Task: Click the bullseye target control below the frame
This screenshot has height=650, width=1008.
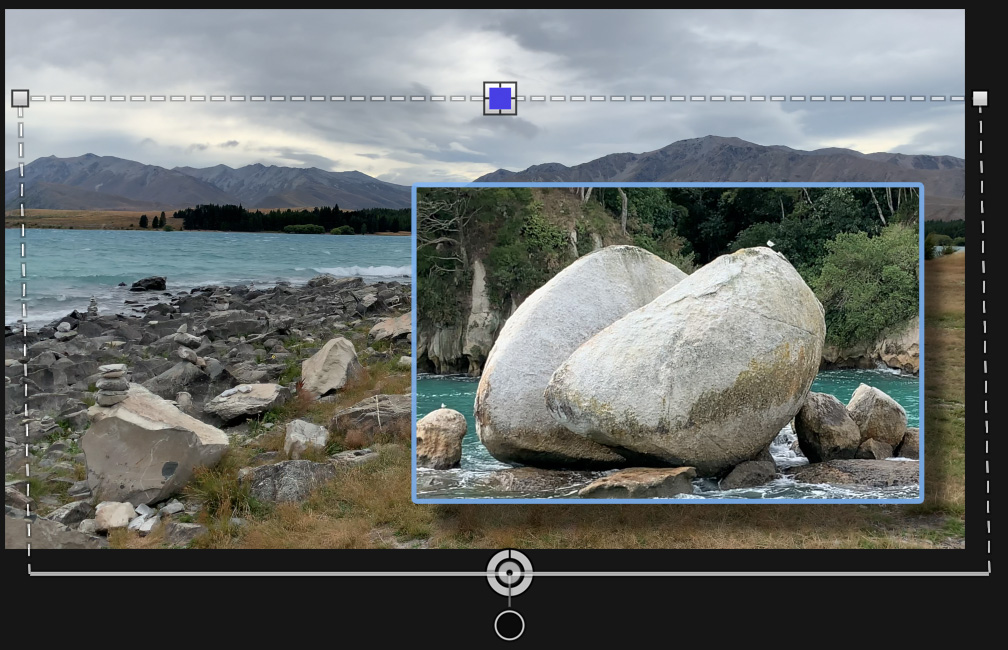Action: 510,573
